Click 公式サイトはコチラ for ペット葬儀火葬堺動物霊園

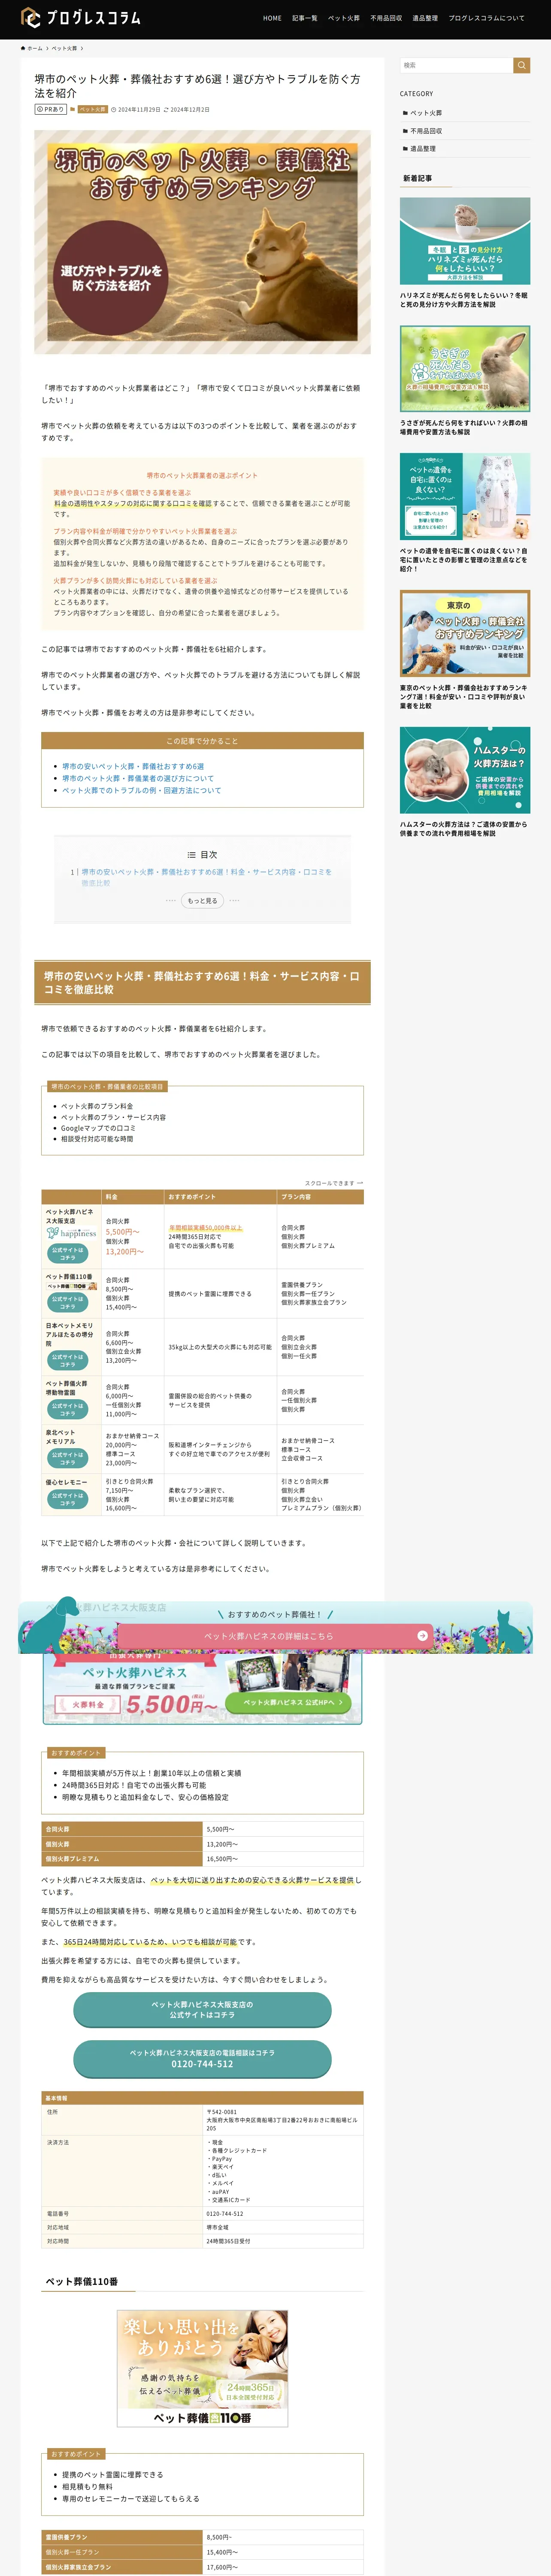[x=67, y=1410]
